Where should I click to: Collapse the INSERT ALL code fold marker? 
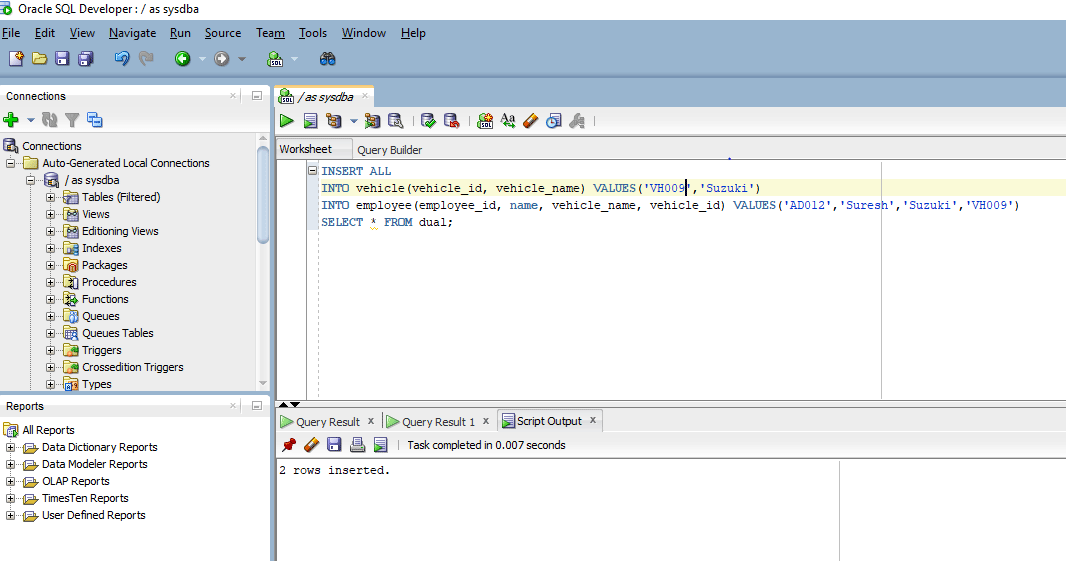312,171
